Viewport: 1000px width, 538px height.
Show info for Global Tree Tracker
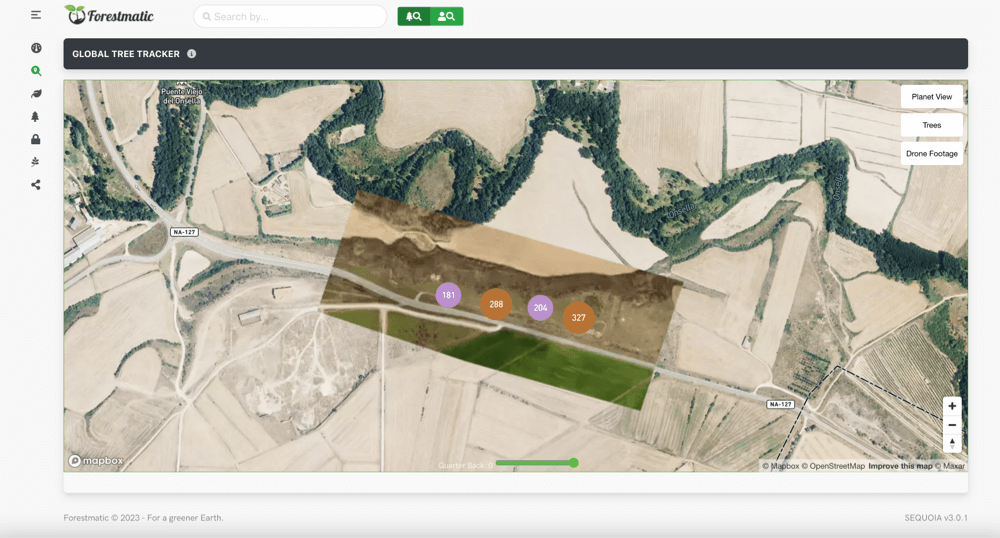tap(192, 54)
